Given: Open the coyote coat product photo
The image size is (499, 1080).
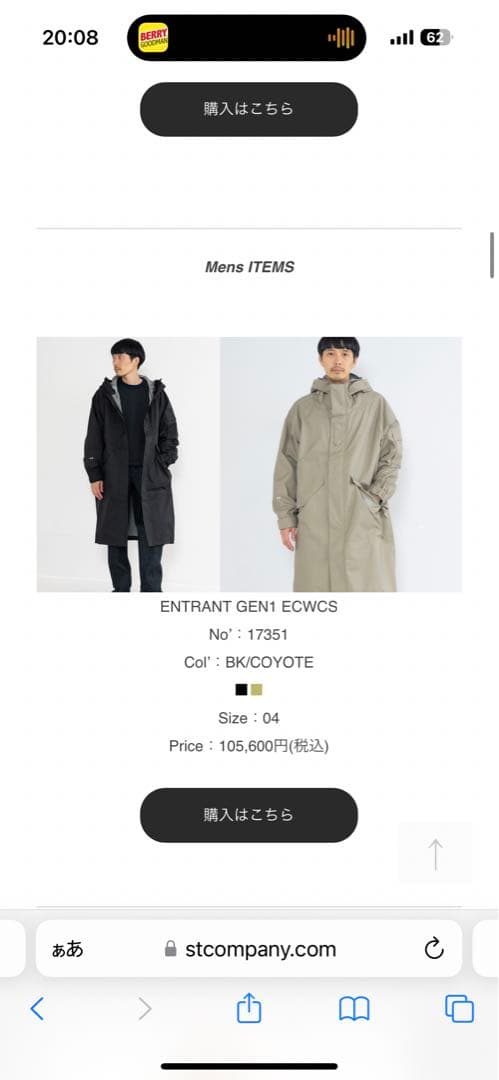Looking at the screenshot, I should coord(340,464).
